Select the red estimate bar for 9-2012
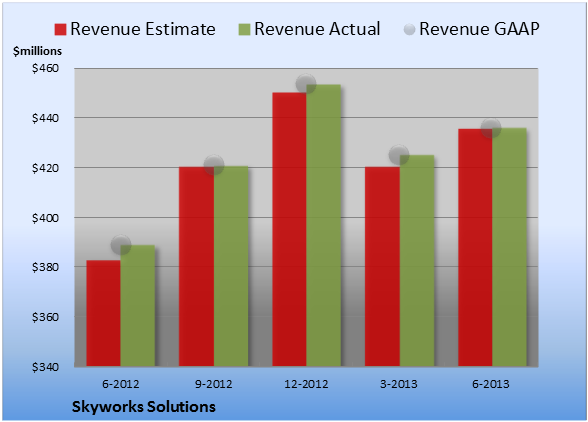Viewport: 588px width, 422px height. pos(196,266)
